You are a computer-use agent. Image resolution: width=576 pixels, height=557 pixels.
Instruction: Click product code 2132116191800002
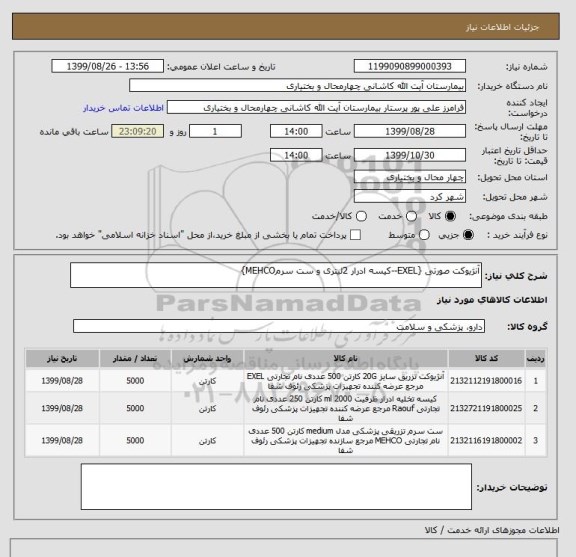point(486,440)
